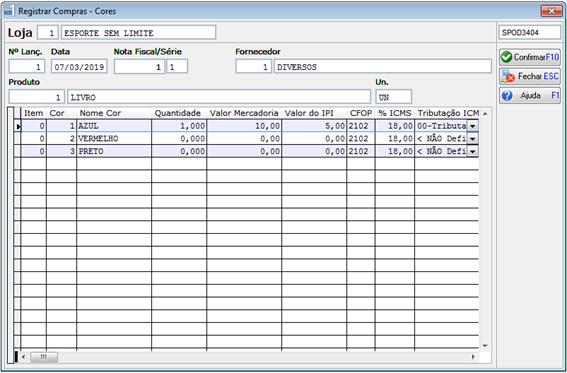
Task: Click the blue question mark Ajuda icon
Action: (507, 95)
